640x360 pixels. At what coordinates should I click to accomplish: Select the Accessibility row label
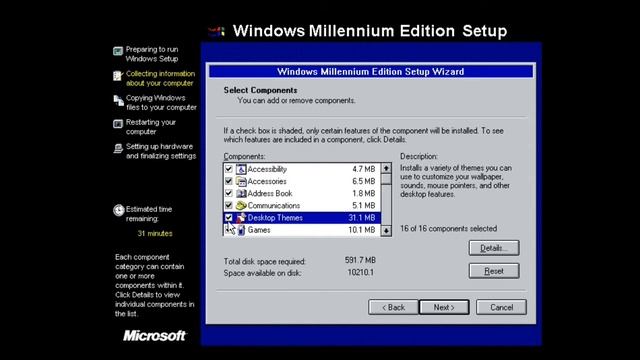267,169
